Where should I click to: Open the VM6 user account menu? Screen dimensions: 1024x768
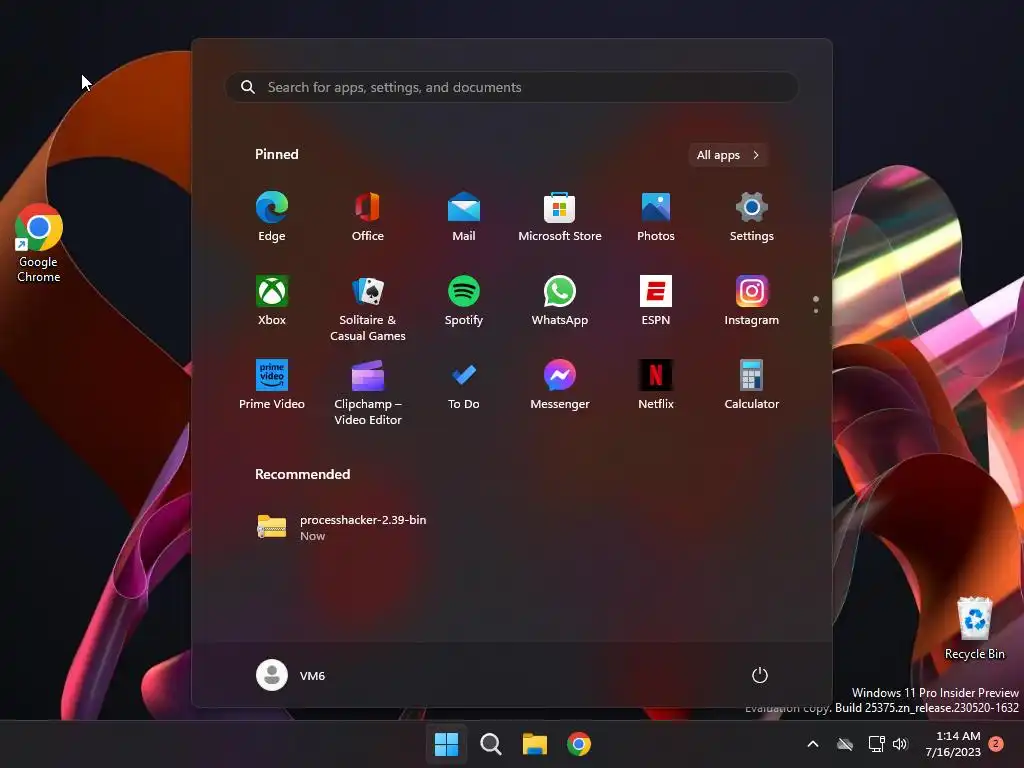pos(291,675)
